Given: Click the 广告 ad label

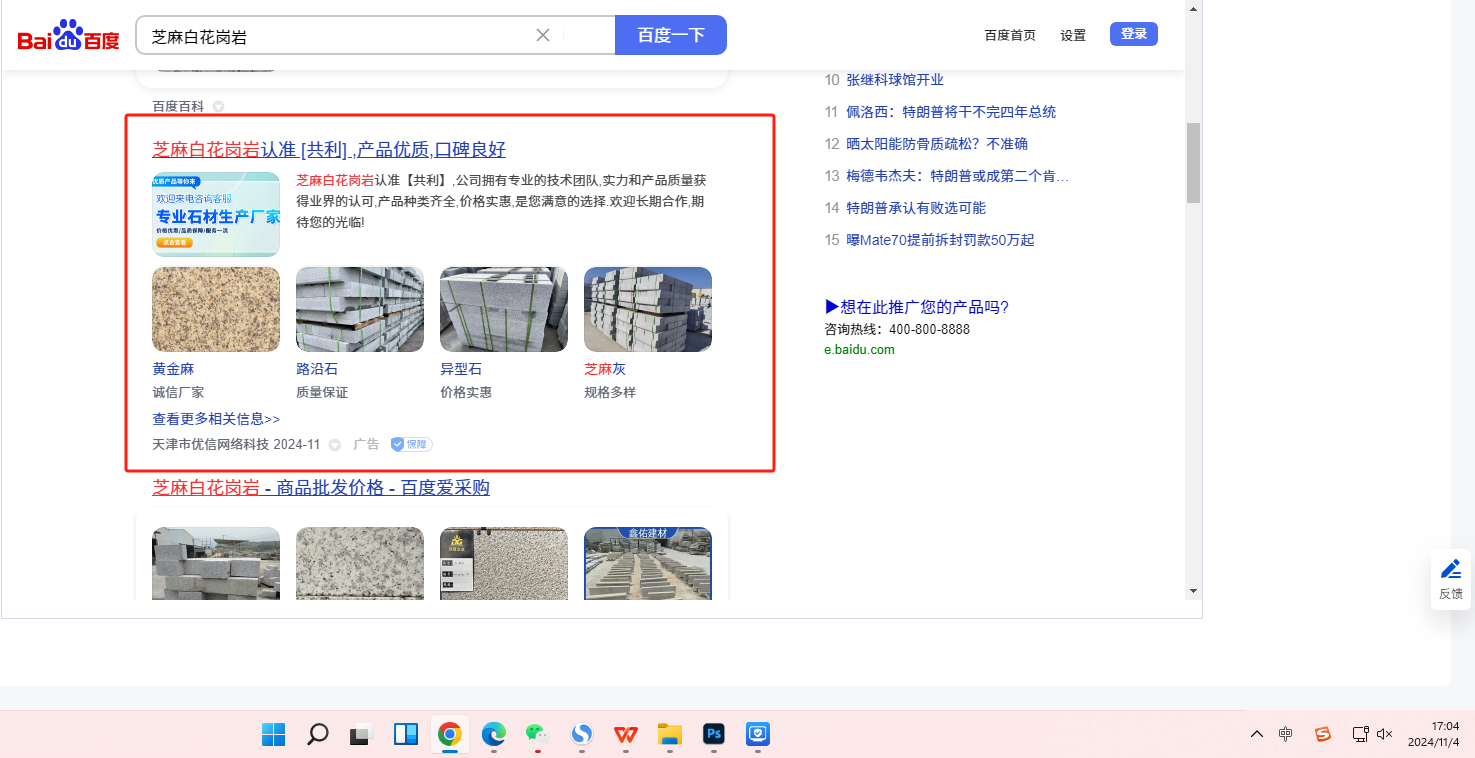Looking at the screenshot, I should click(x=366, y=444).
